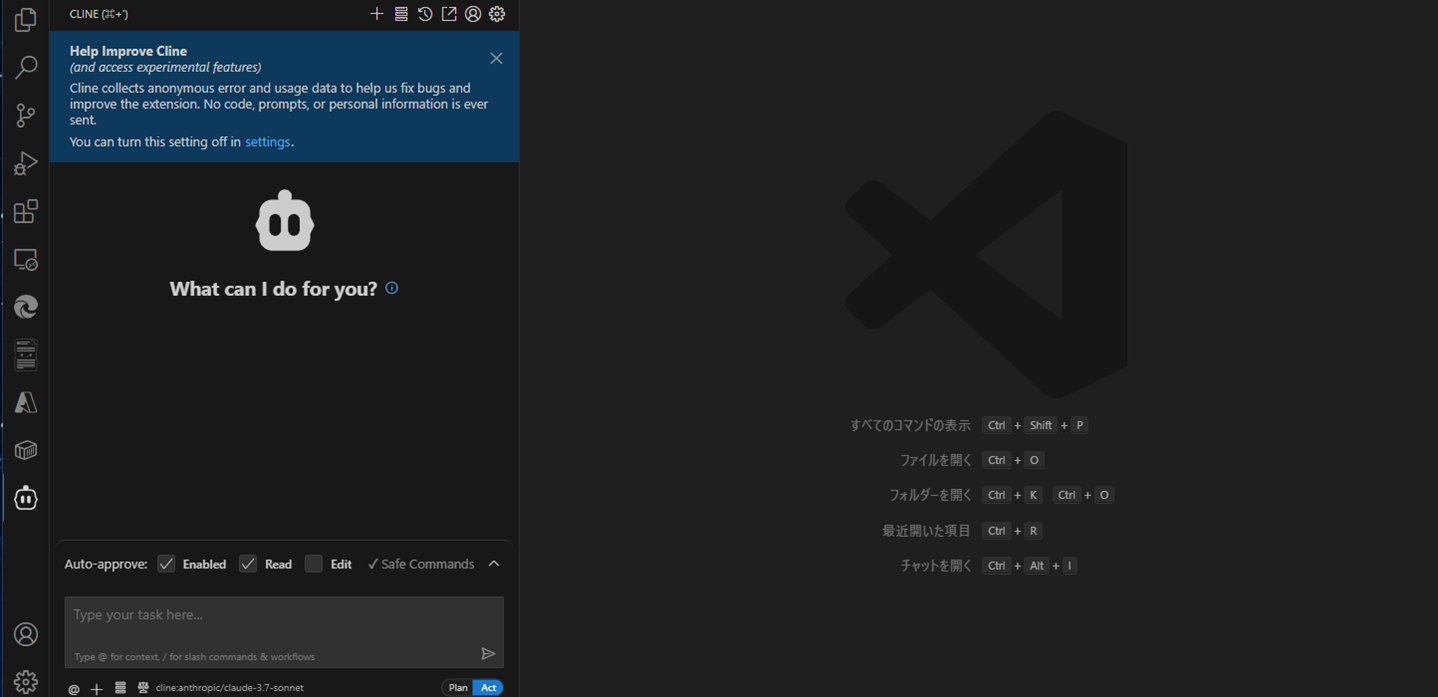1438x697 pixels.
Task: Open the Source Control view
Action: 26,115
